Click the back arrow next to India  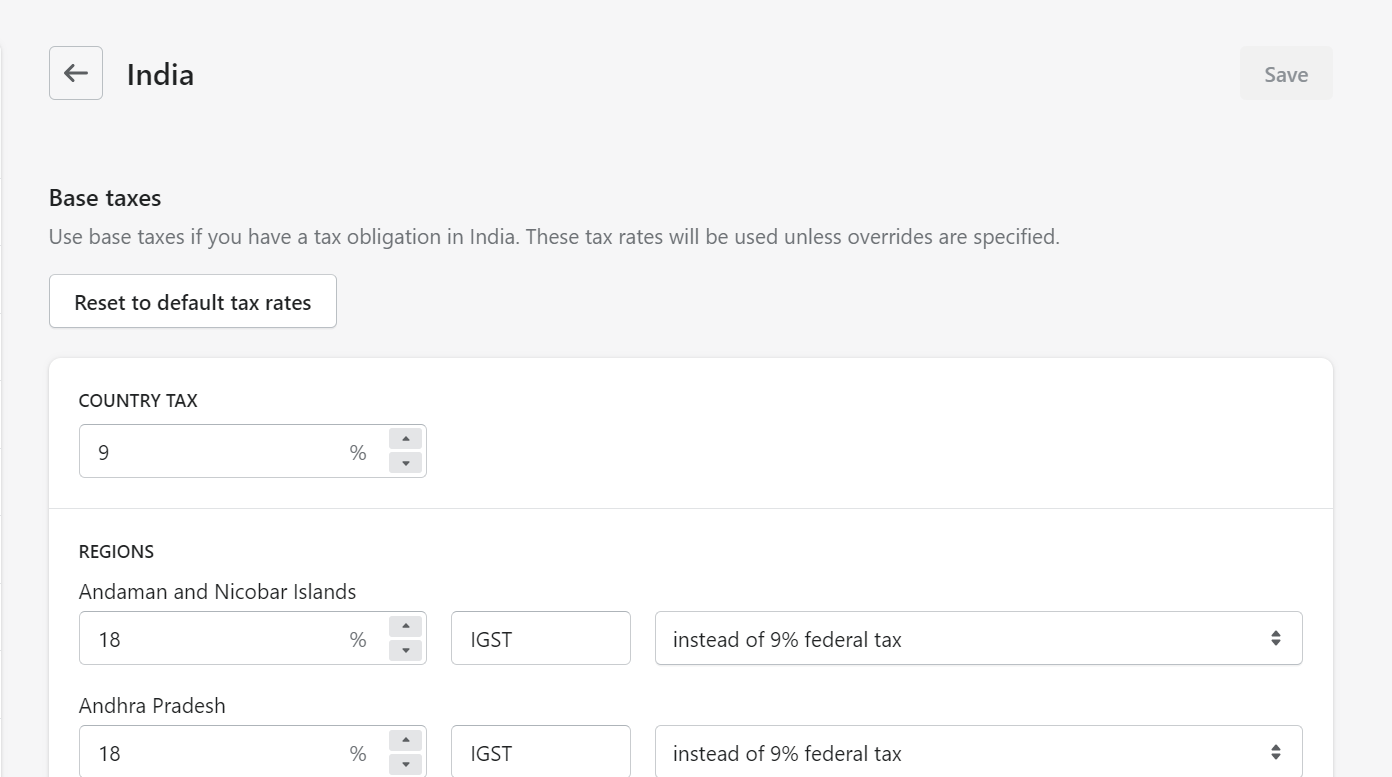pyautogui.click(x=76, y=73)
